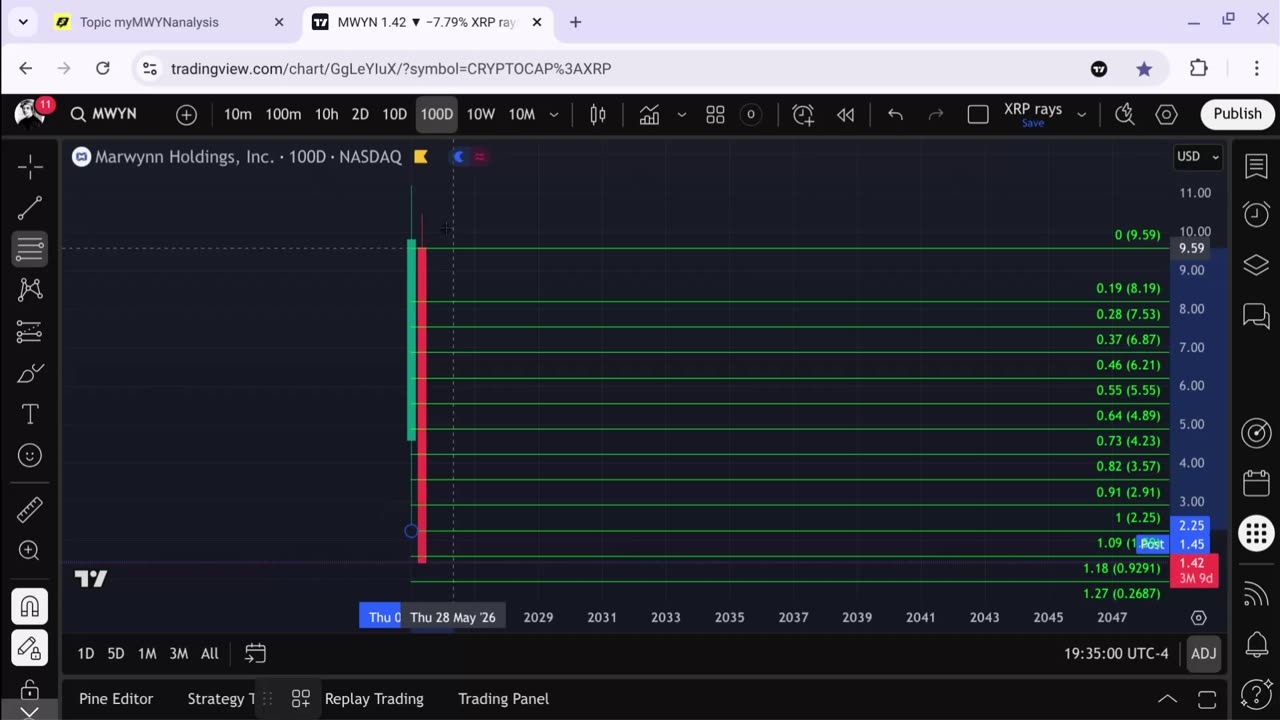This screenshot has width=1280, height=720.
Task: Toggle bookmark star for this page
Action: 1144,69
